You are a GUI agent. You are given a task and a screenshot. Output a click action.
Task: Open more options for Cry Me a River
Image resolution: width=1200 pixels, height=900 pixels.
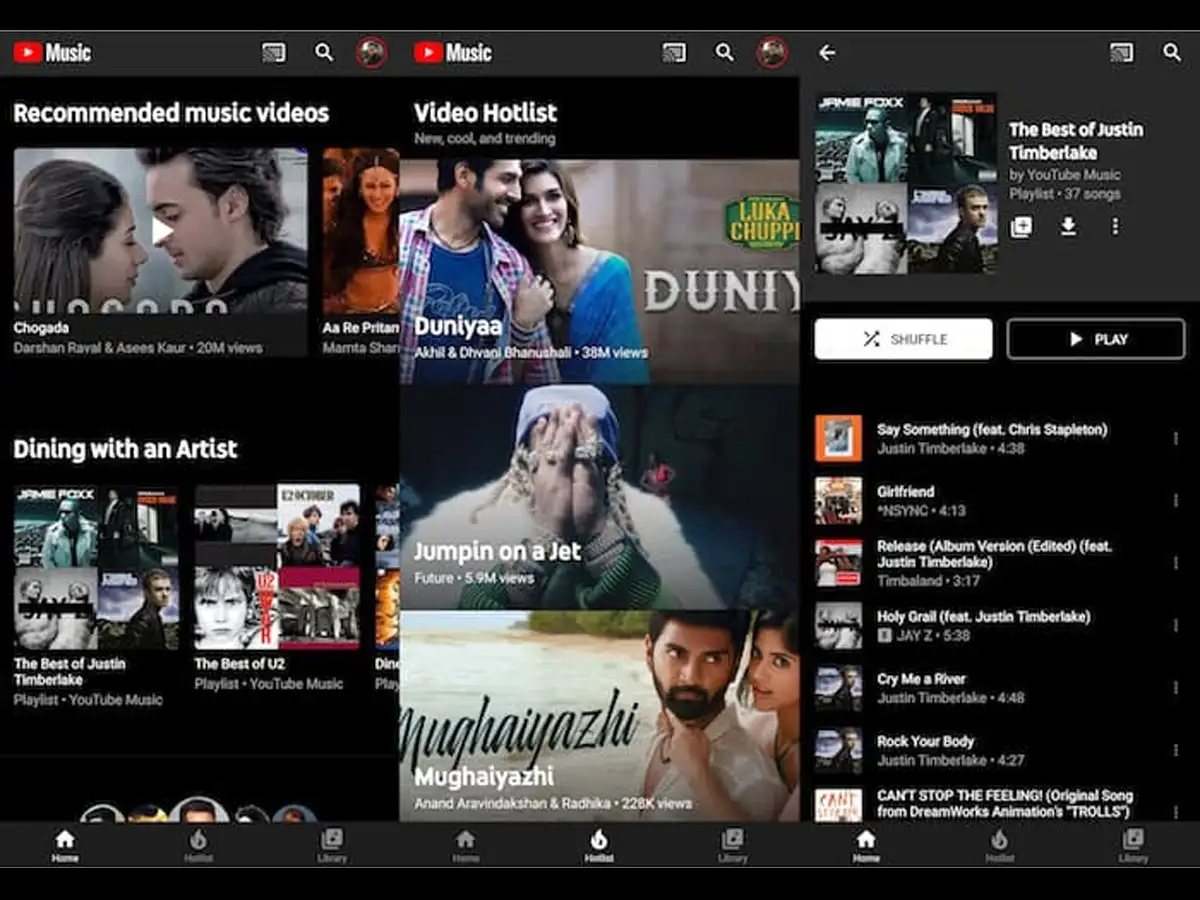click(1175, 688)
